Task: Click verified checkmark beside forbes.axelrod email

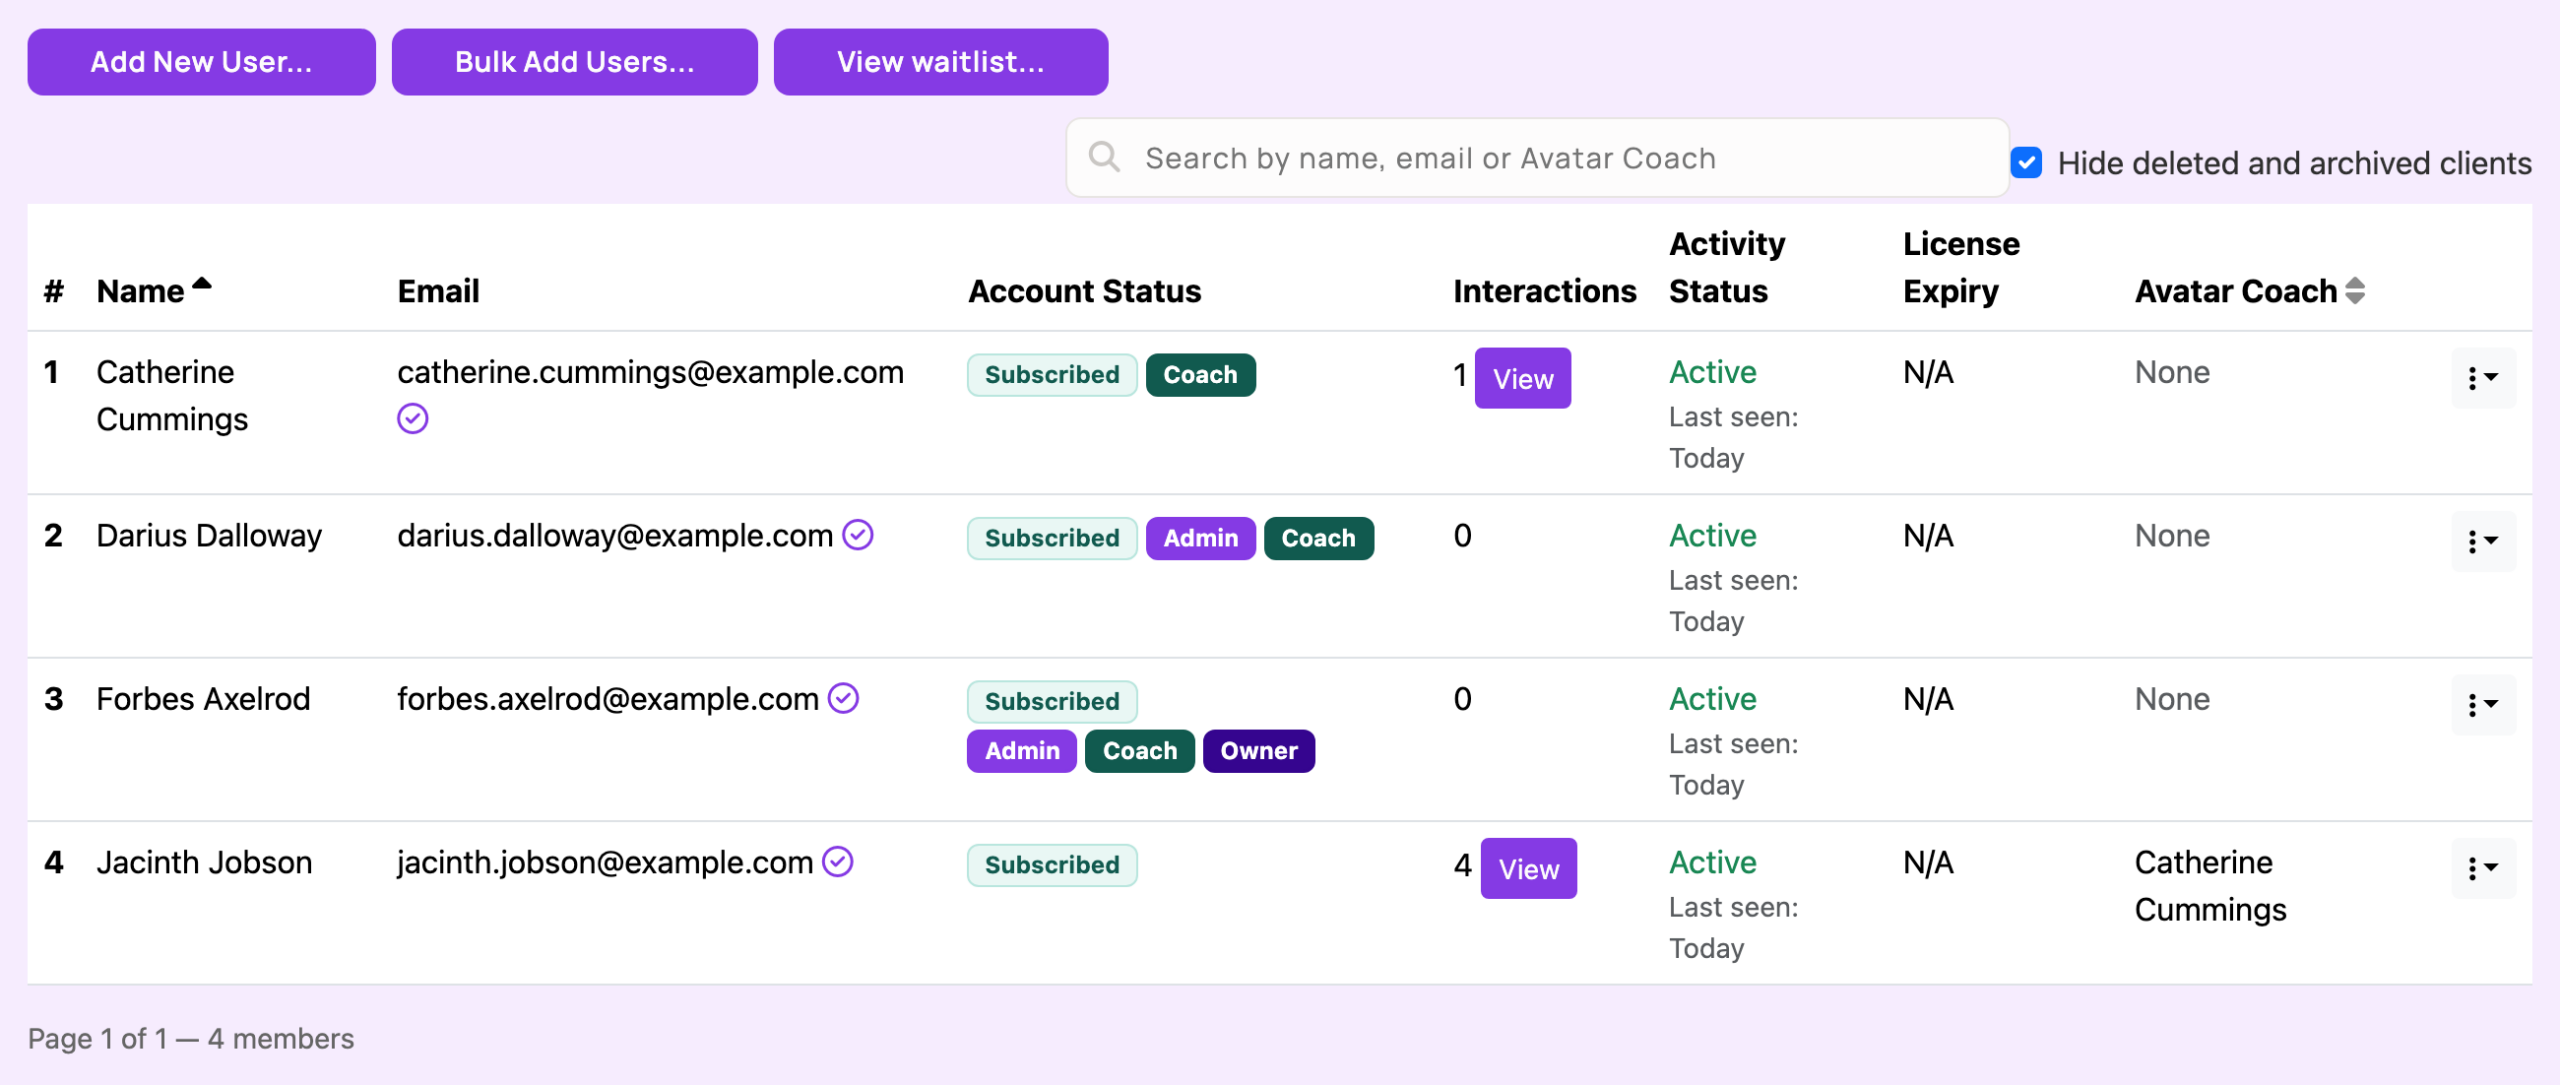Action: (844, 698)
